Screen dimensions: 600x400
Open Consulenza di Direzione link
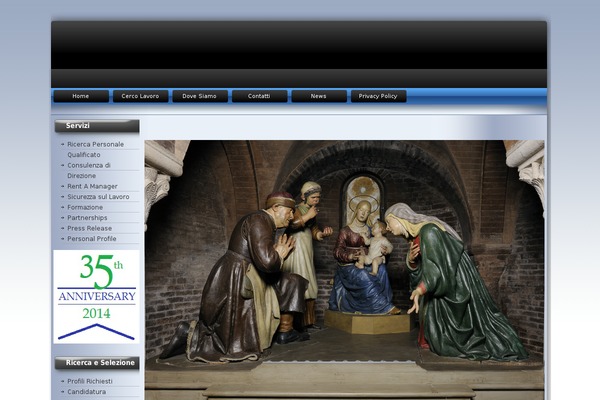pyautogui.click(x=89, y=165)
